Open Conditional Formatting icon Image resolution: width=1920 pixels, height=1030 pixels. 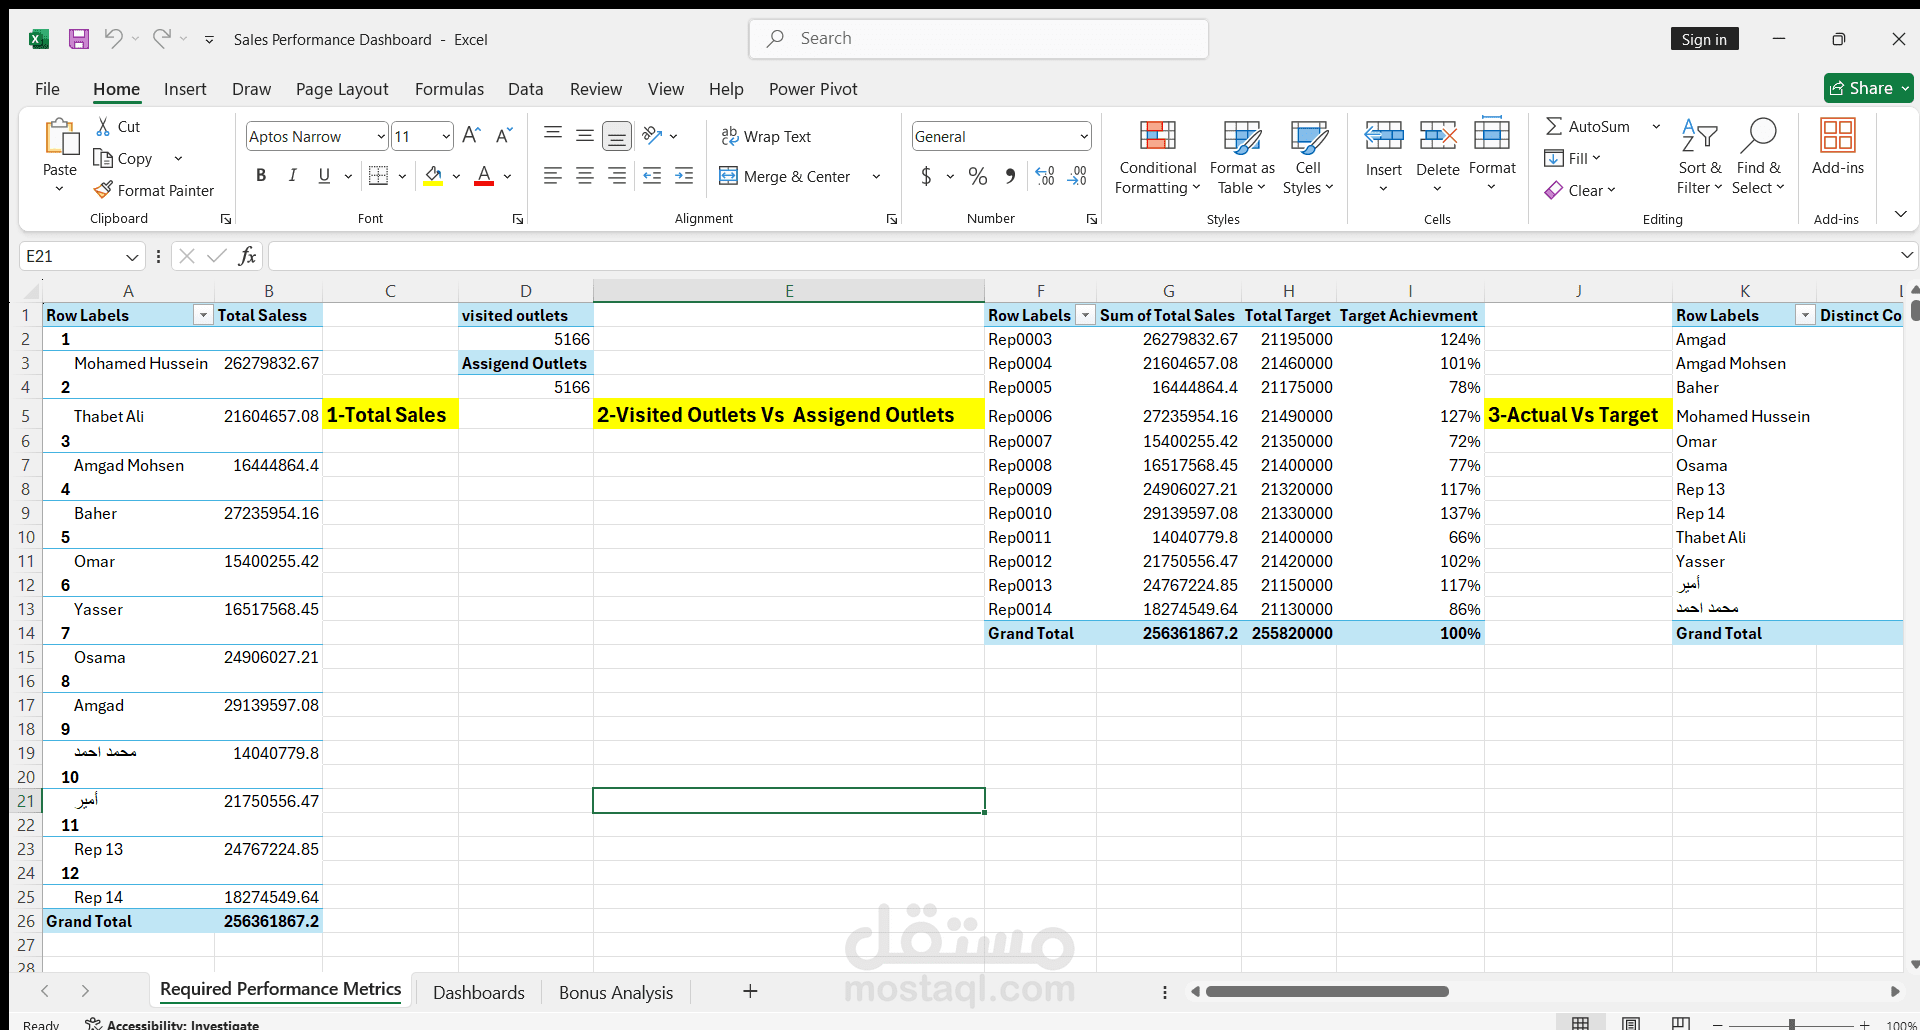1158,135
